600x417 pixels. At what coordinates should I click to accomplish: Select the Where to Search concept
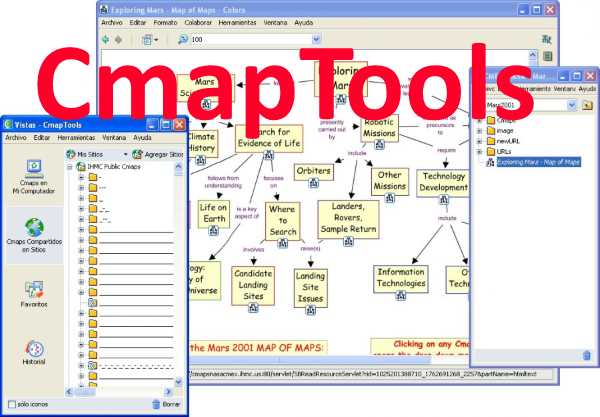click(x=282, y=221)
